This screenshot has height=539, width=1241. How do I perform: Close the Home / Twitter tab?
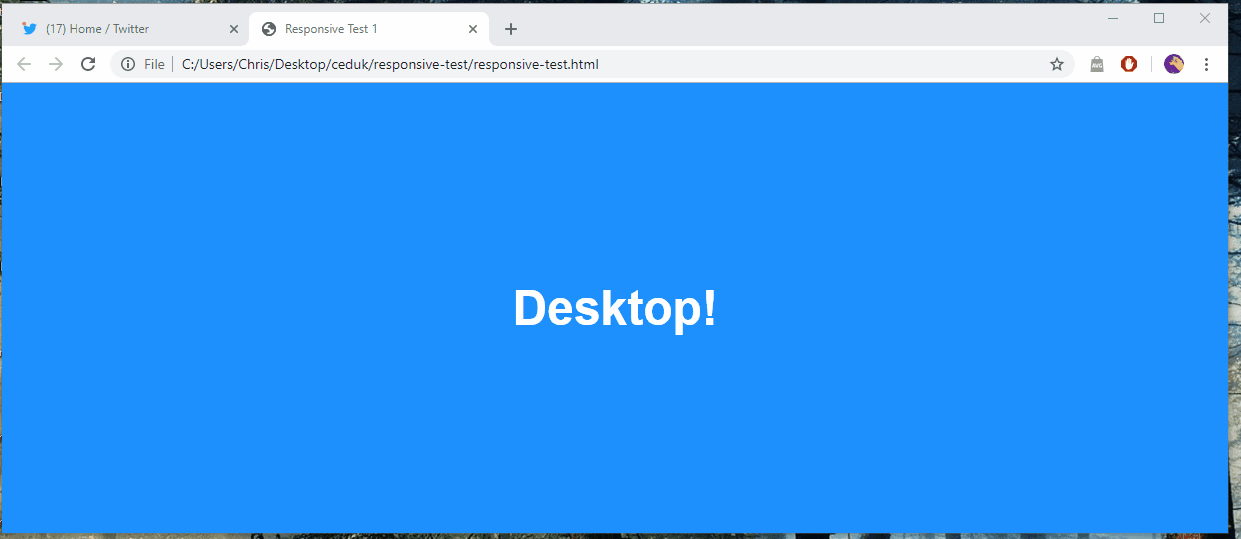(234, 29)
